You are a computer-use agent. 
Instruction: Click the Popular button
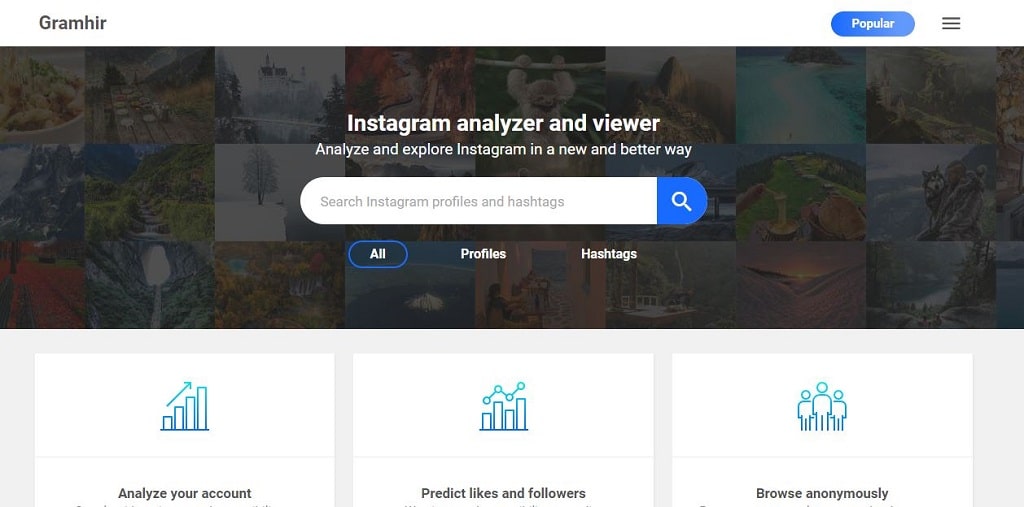[x=872, y=24]
